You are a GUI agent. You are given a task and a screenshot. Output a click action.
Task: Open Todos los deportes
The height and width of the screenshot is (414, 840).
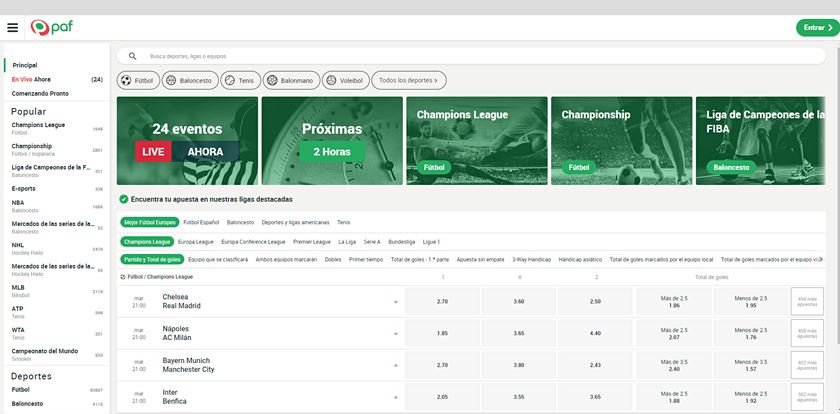coord(409,80)
